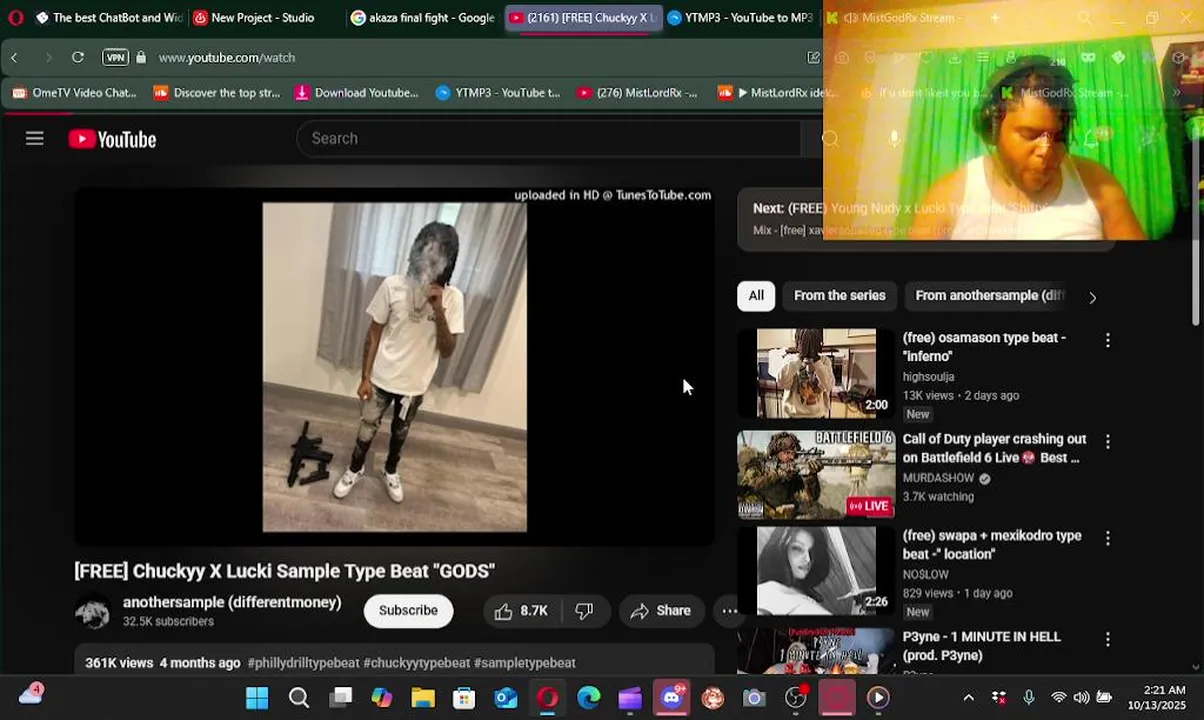This screenshot has width=1204, height=720.
Task: Open osamason type beat inferno thumbnail
Action: click(x=816, y=373)
